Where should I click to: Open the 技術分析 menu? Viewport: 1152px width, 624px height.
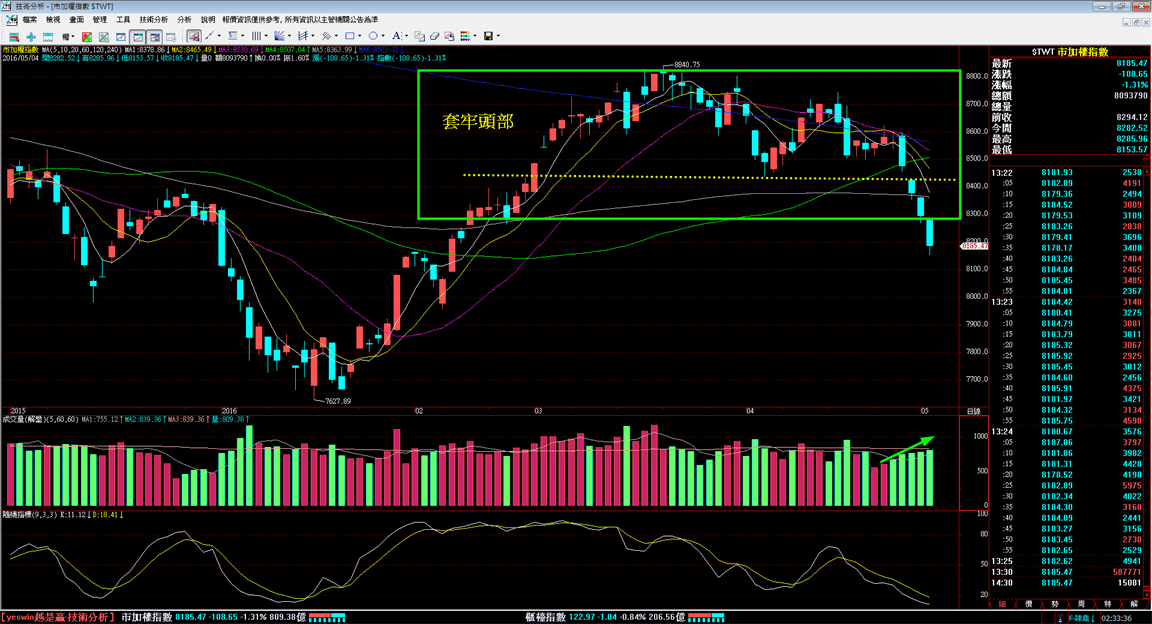click(154, 20)
